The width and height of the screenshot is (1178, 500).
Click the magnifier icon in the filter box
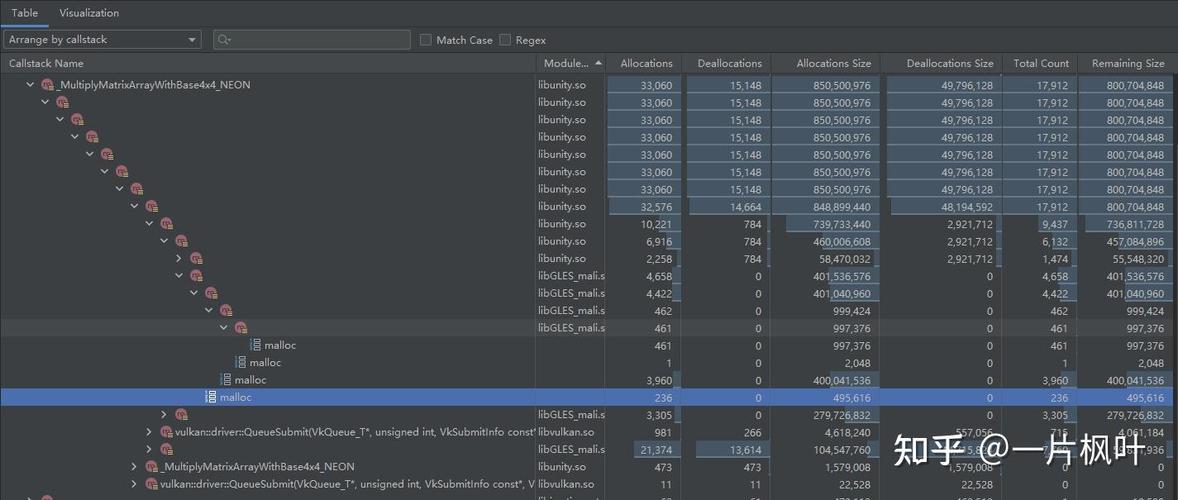(224, 40)
